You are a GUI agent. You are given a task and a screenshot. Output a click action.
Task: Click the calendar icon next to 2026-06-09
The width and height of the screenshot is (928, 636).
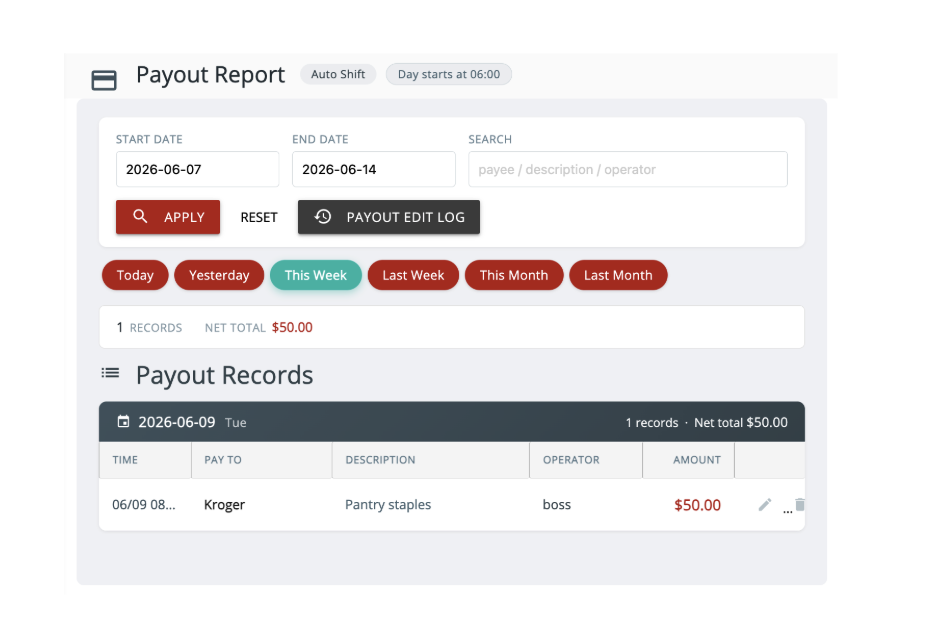[123, 422]
